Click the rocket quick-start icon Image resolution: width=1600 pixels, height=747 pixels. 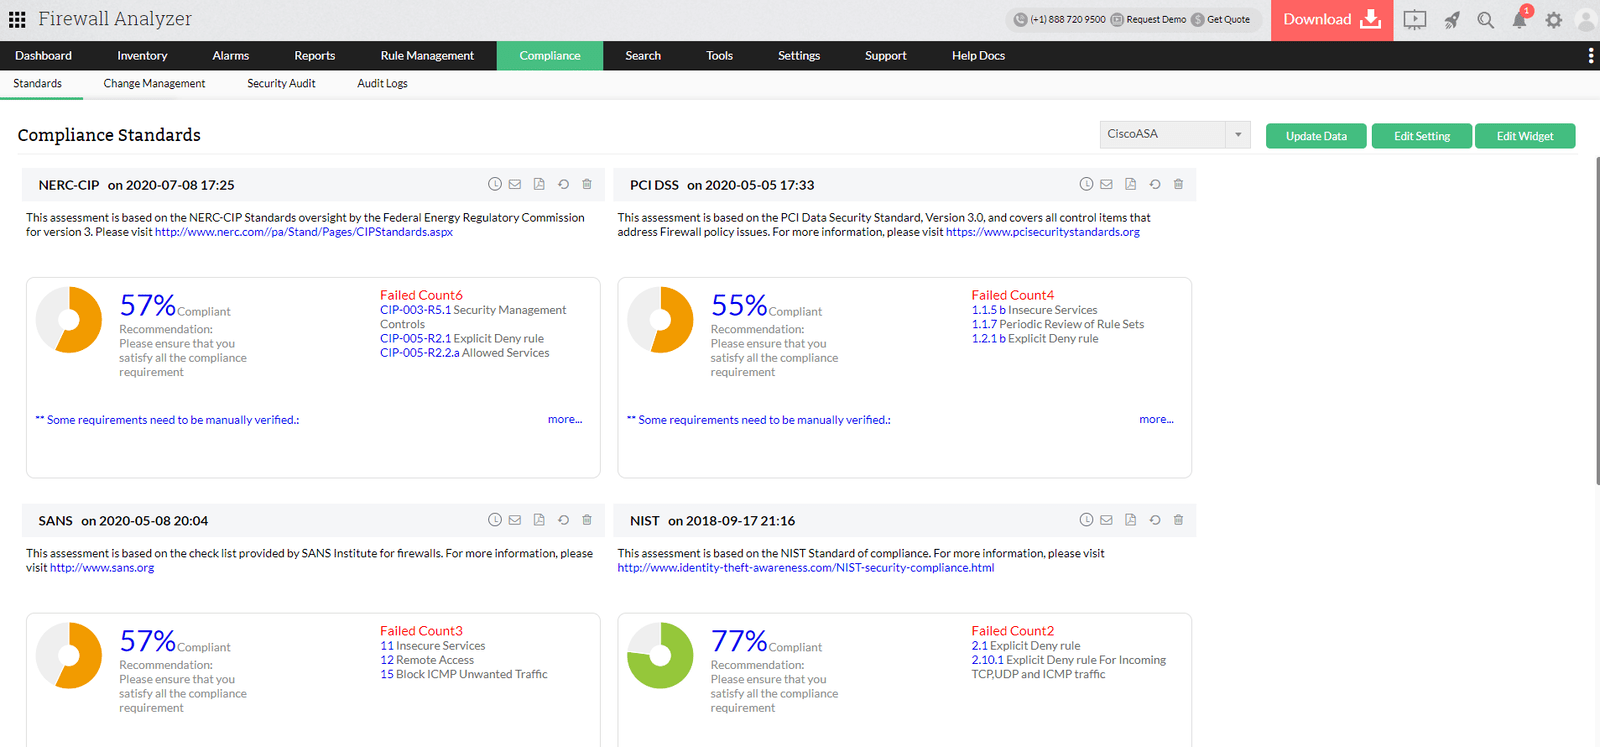click(x=1452, y=20)
